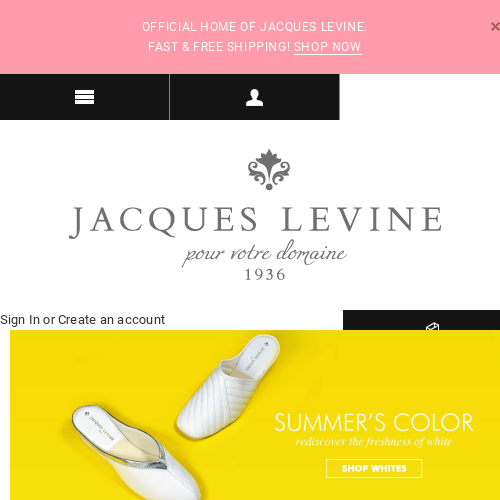Image resolution: width=500 pixels, height=500 pixels.
Task: Close the pink promotional banner
Action: (x=495, y=27)
